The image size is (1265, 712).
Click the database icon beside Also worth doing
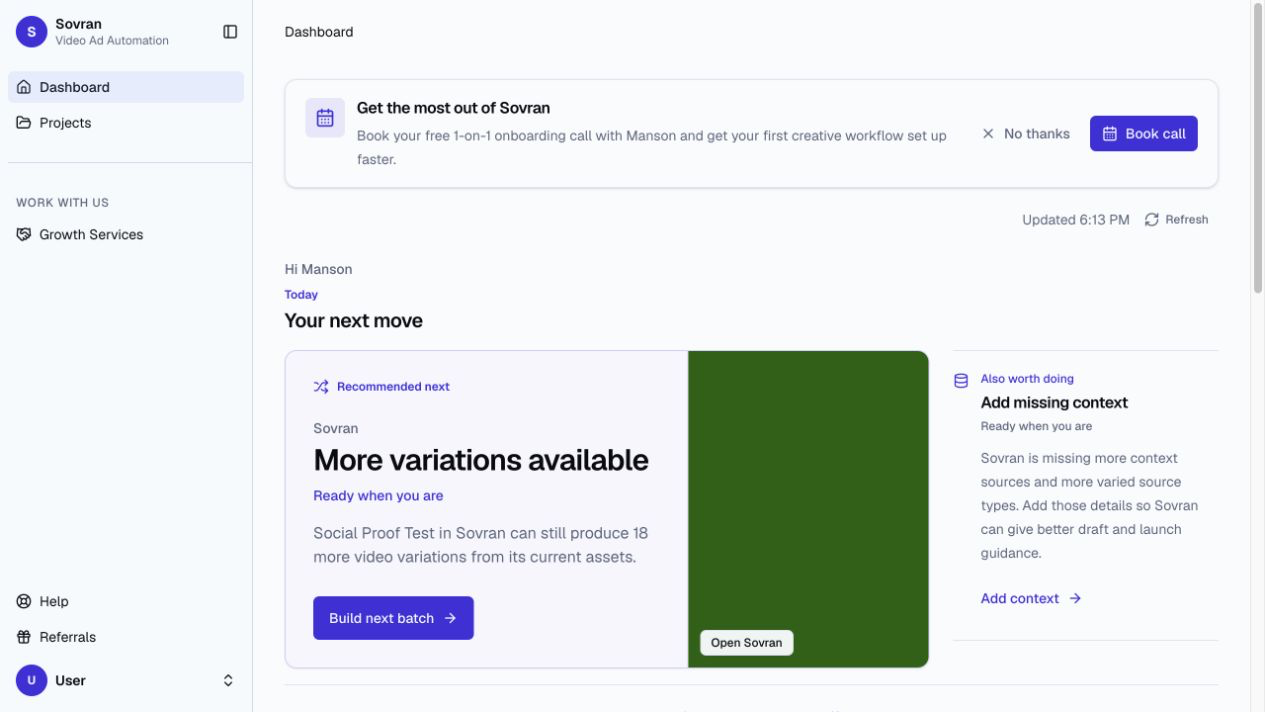point(961,380)
